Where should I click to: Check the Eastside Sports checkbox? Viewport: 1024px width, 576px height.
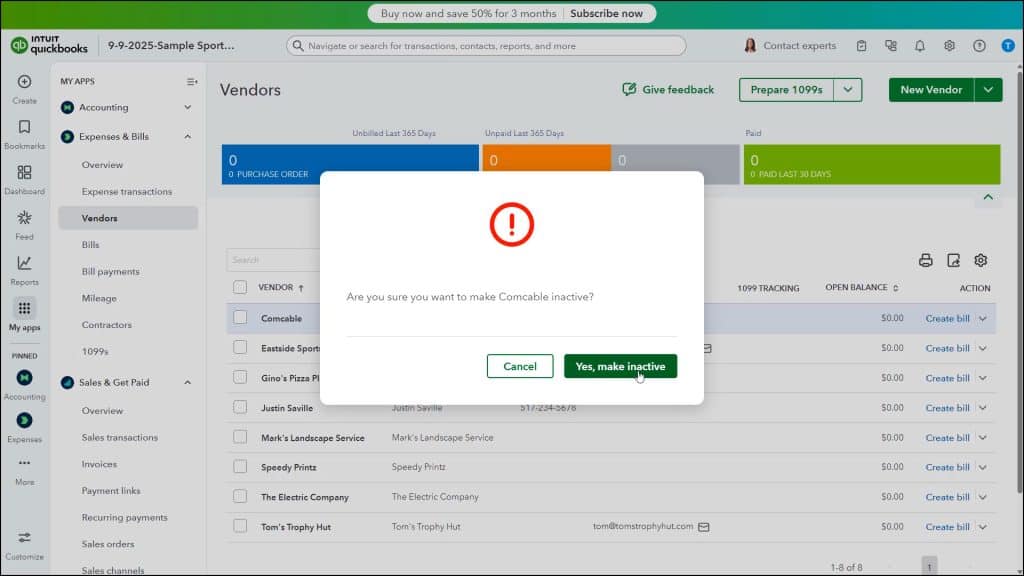[x=240, y=347]
